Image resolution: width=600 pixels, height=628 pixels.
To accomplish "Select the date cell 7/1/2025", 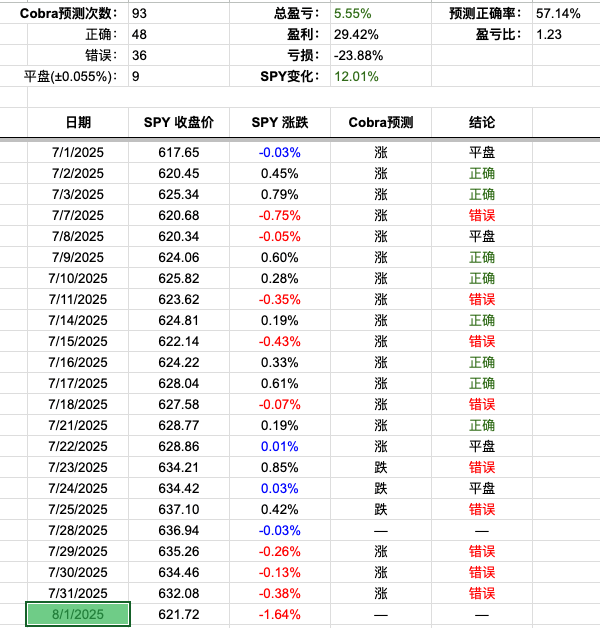I will click(78, 153).
